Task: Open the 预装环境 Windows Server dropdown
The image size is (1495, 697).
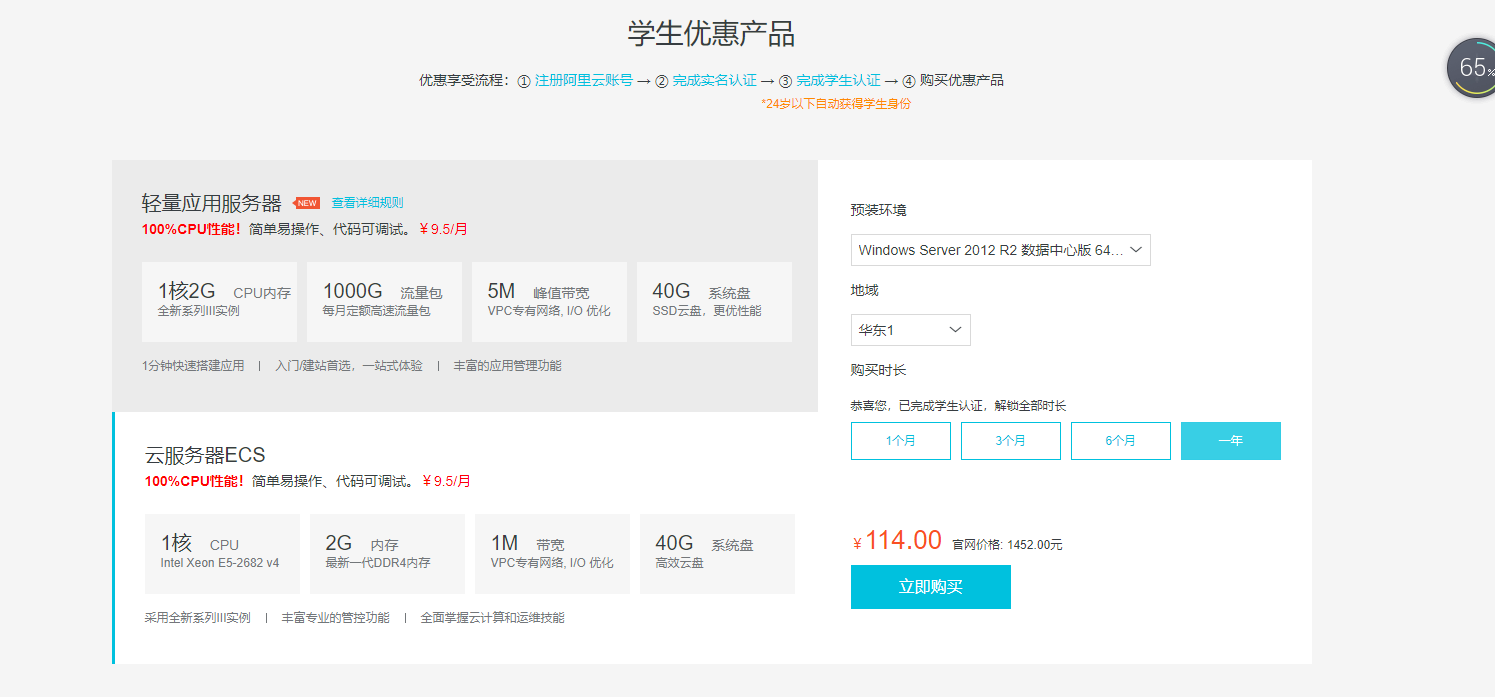Action: pyautogui.click(x=1000, y=250)
